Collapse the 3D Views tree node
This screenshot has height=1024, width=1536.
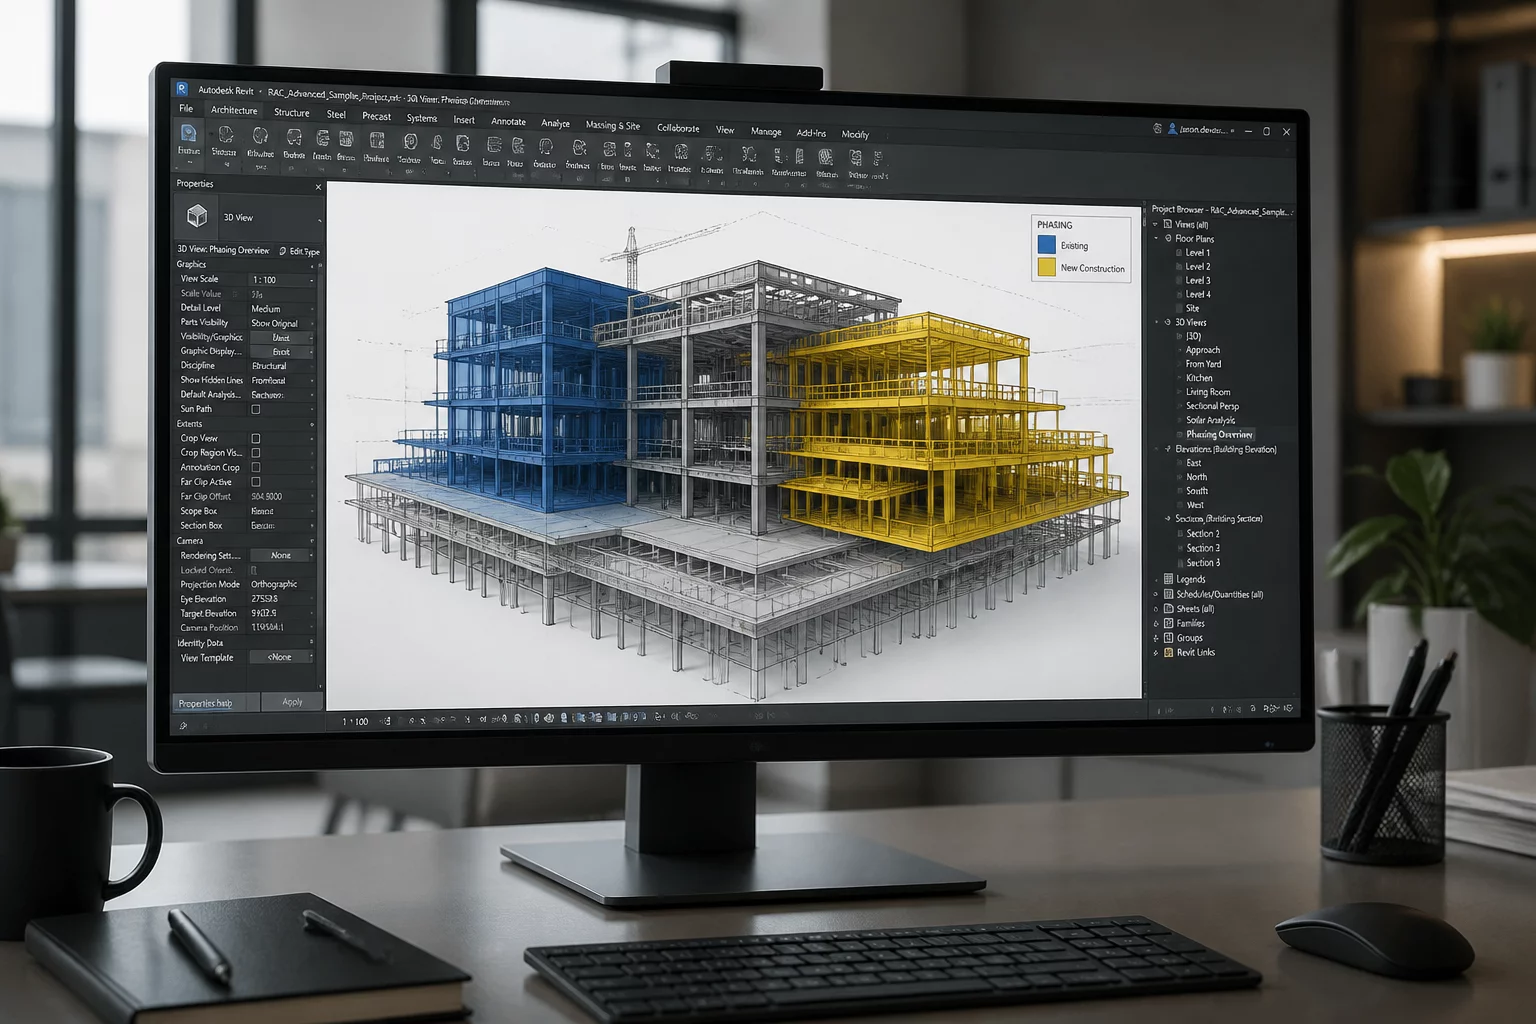(x=1157, y=322)
